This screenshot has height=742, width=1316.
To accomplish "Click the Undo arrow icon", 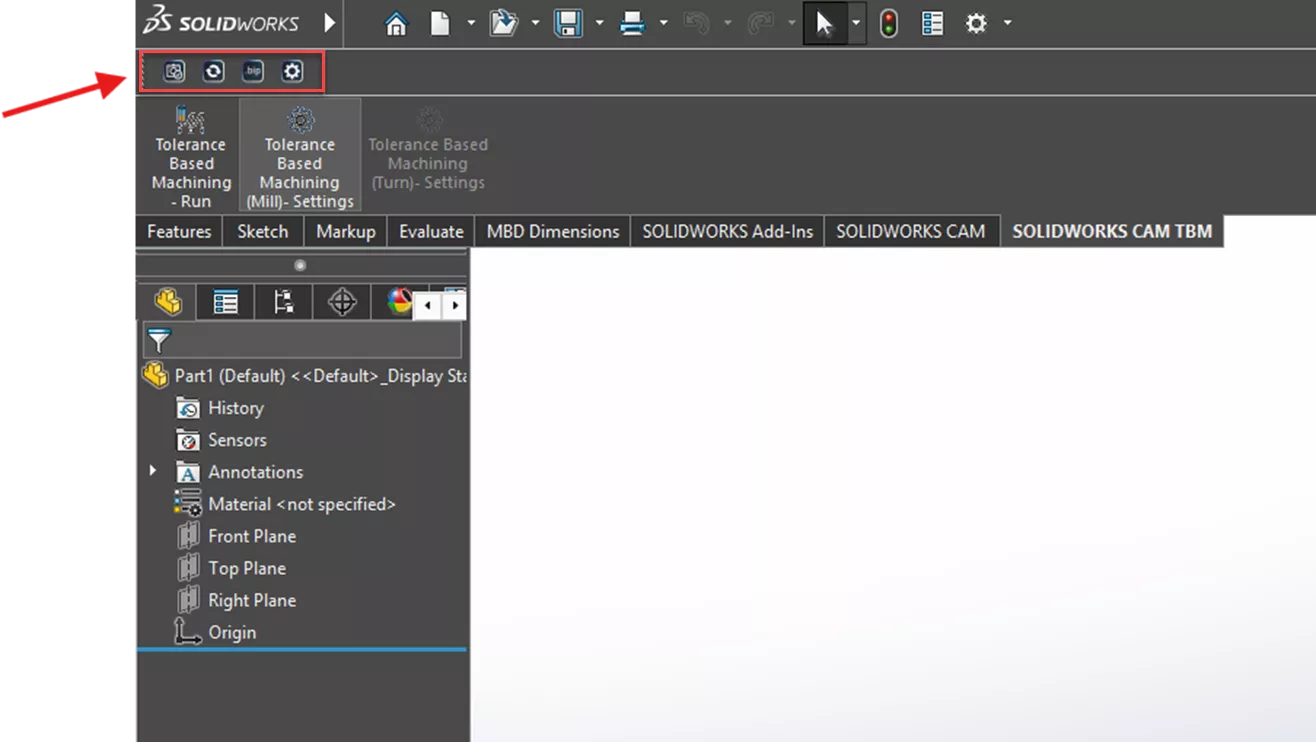I will (697, 23).
